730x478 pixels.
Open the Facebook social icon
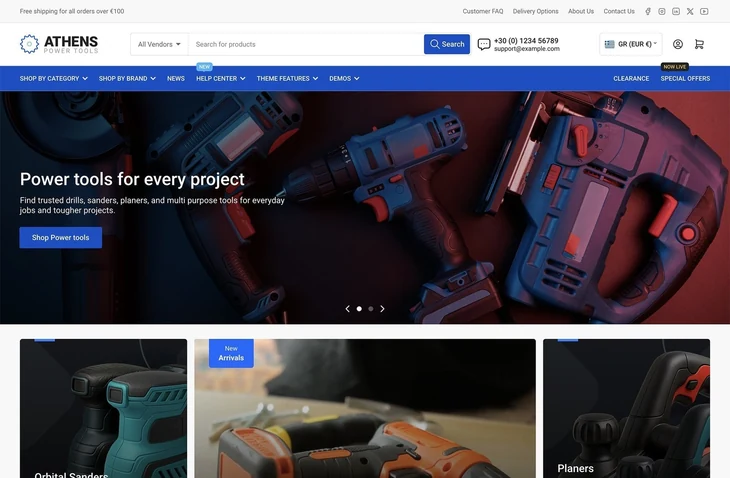tap(648, 11)
